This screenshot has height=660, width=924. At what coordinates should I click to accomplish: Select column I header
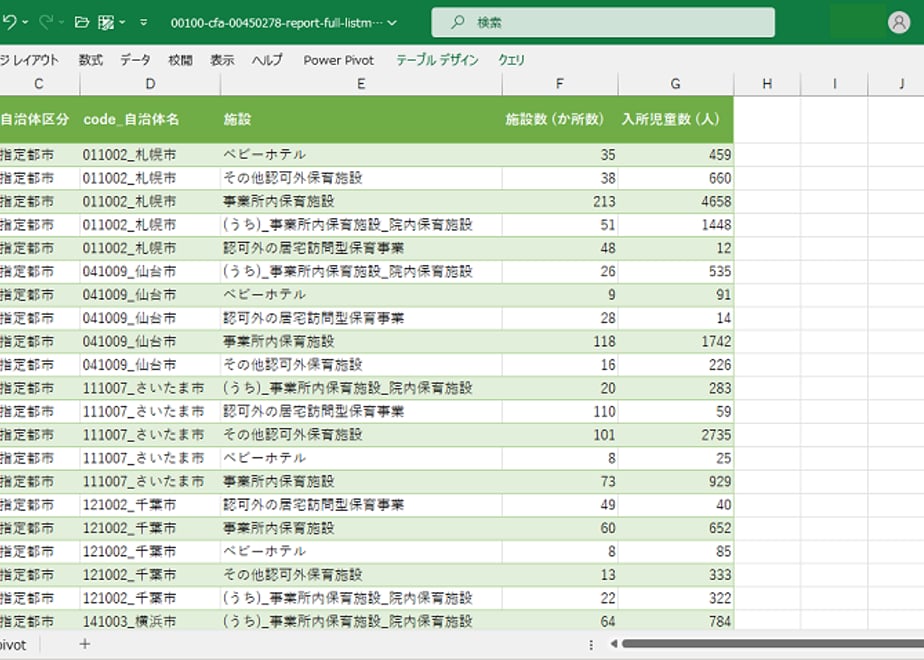(x=834, y=84)
